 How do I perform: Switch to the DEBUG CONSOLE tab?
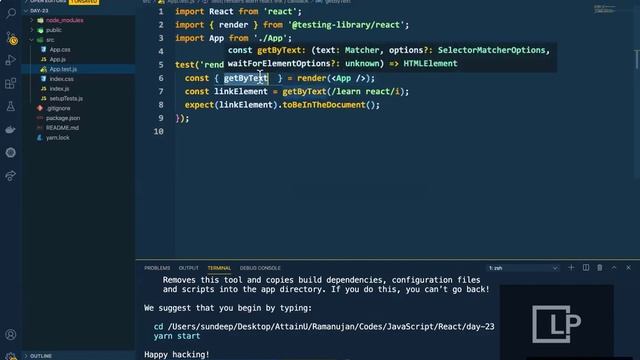click(x=260, y=268)
